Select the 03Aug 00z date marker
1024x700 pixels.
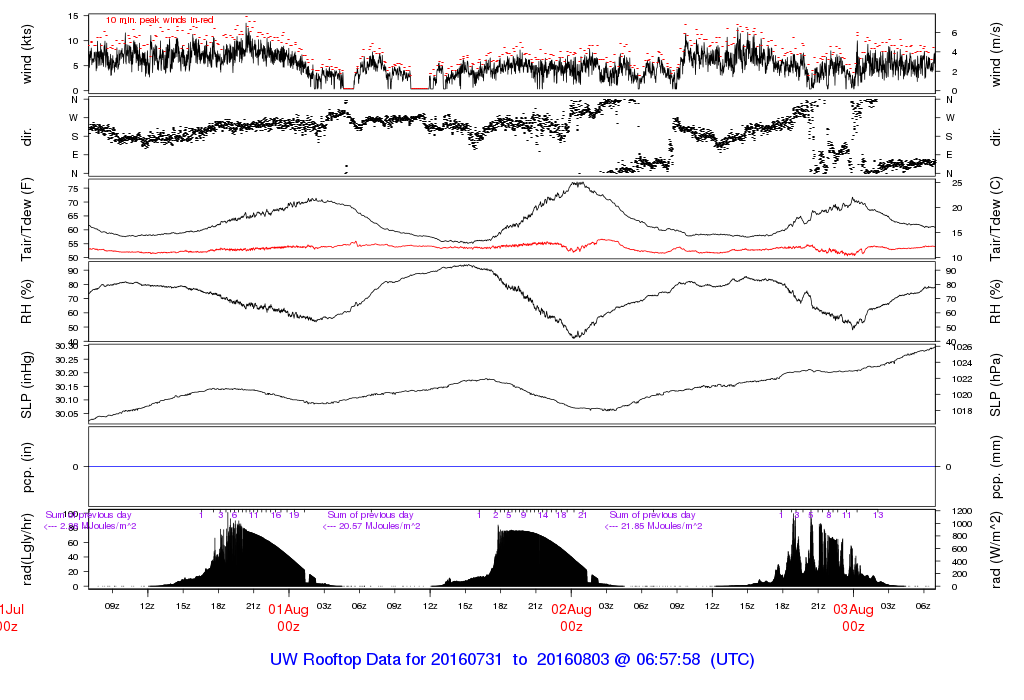pos(853,617)
